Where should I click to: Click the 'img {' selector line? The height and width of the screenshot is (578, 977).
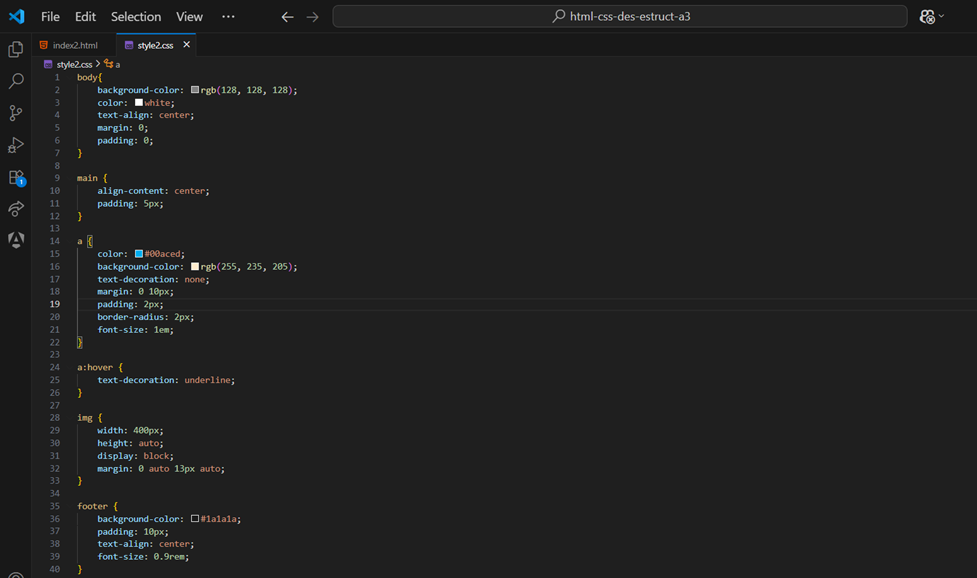tap(90, 418)
